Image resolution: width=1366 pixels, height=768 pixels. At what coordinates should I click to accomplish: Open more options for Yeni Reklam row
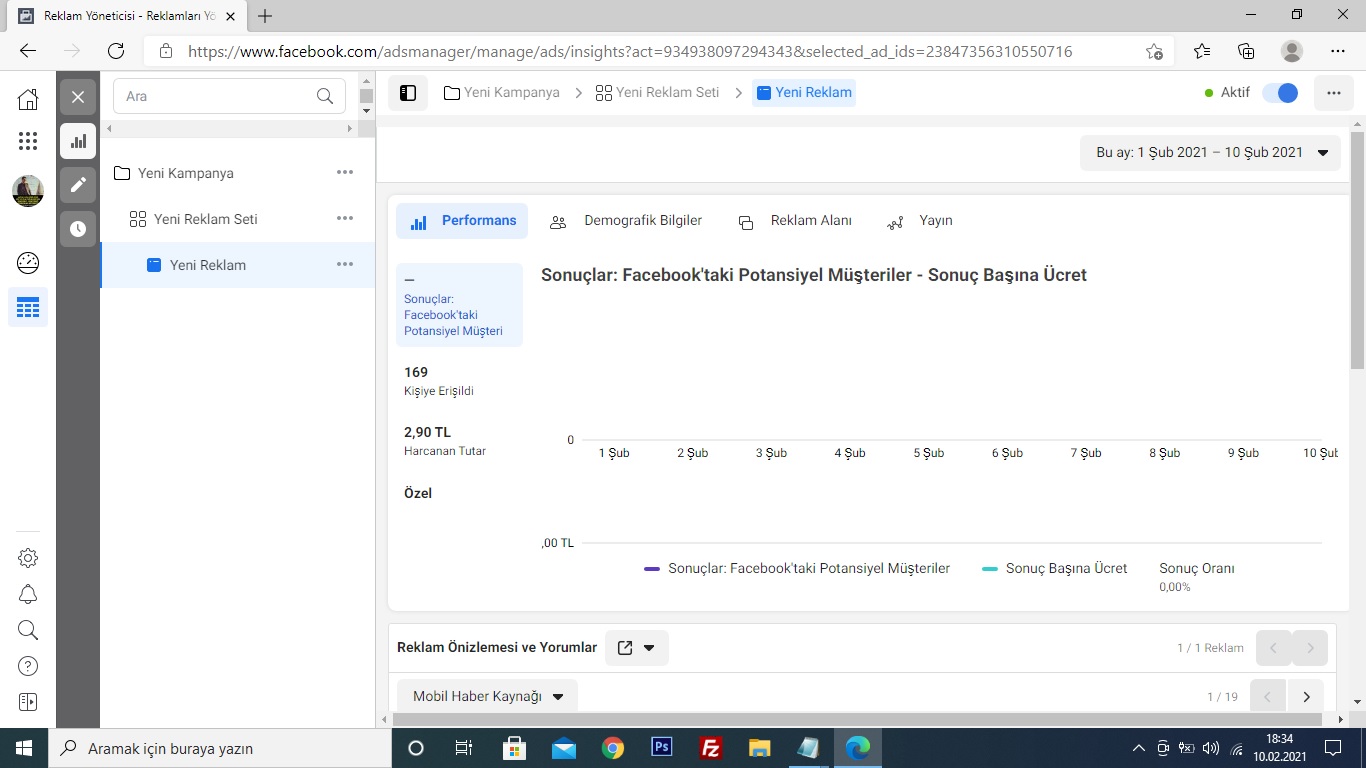(x=345, y=264)
